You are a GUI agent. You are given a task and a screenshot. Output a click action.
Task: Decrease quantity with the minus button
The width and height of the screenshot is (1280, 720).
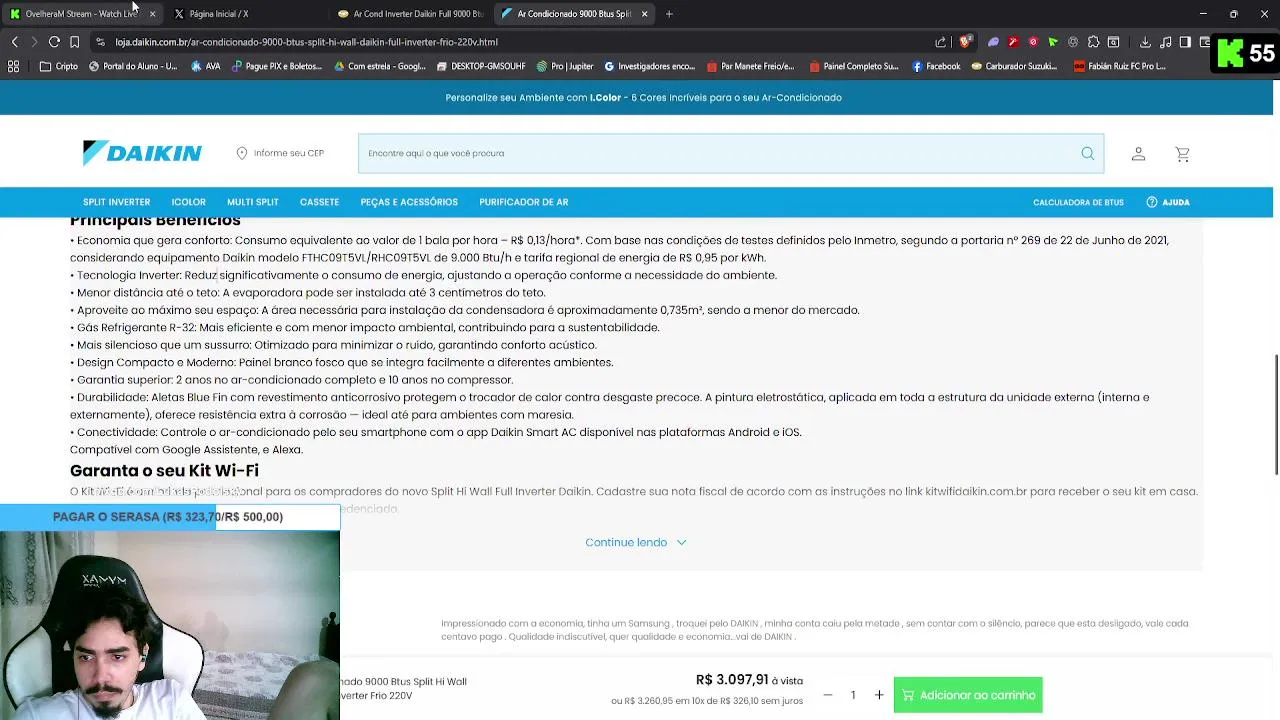(x=827, y=695)
